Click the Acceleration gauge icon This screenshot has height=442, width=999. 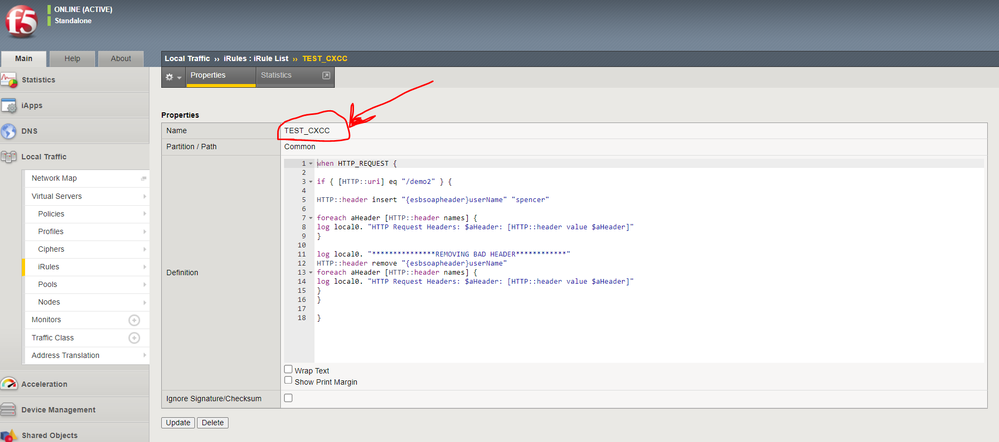[x=10, y=384]
